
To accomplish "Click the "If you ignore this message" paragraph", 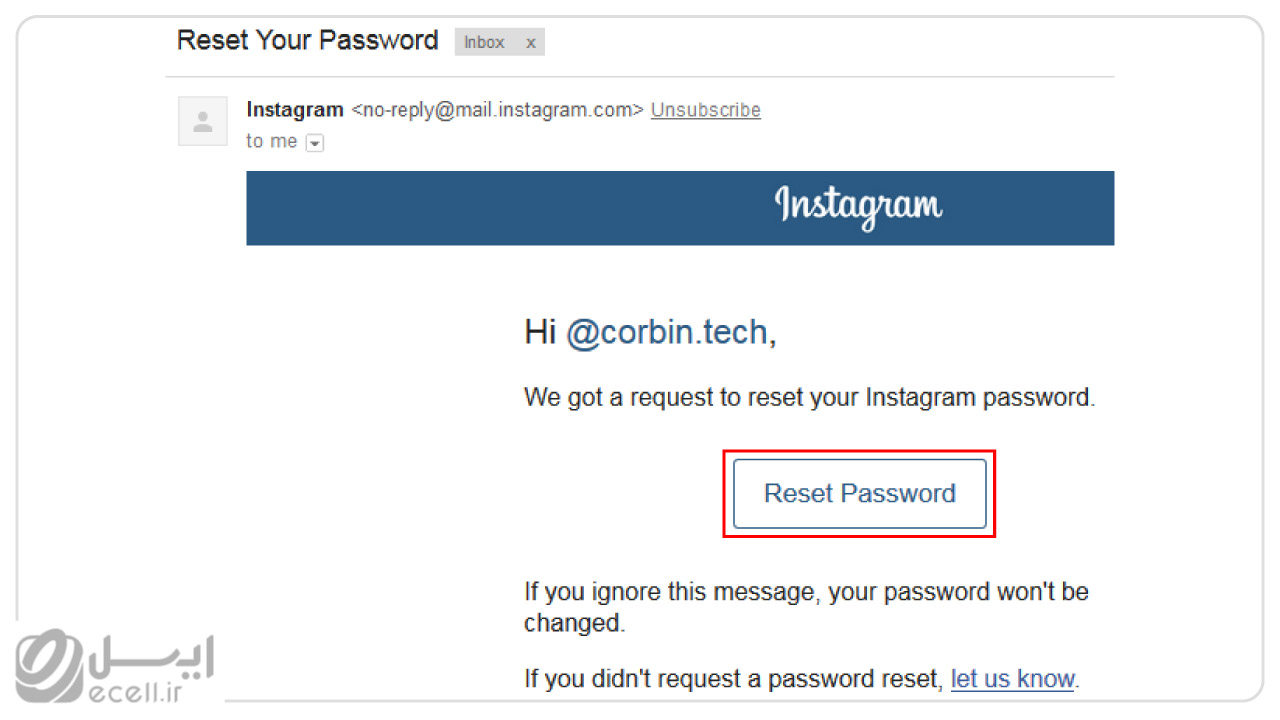I will pos(806,607).
